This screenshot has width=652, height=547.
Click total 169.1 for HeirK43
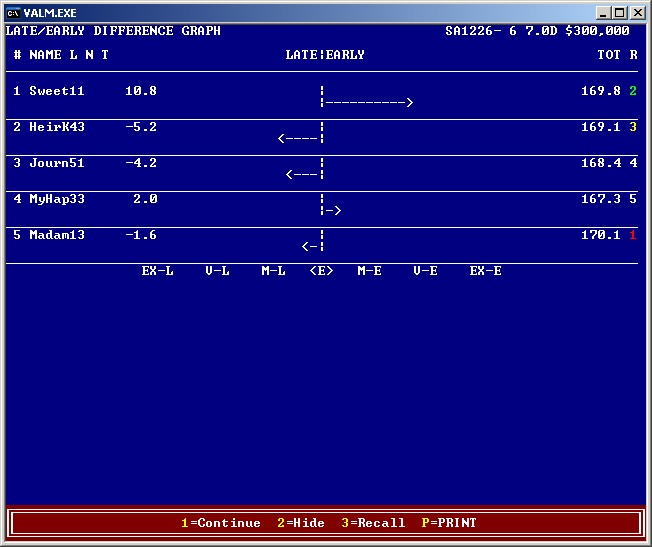pos(601,127)
